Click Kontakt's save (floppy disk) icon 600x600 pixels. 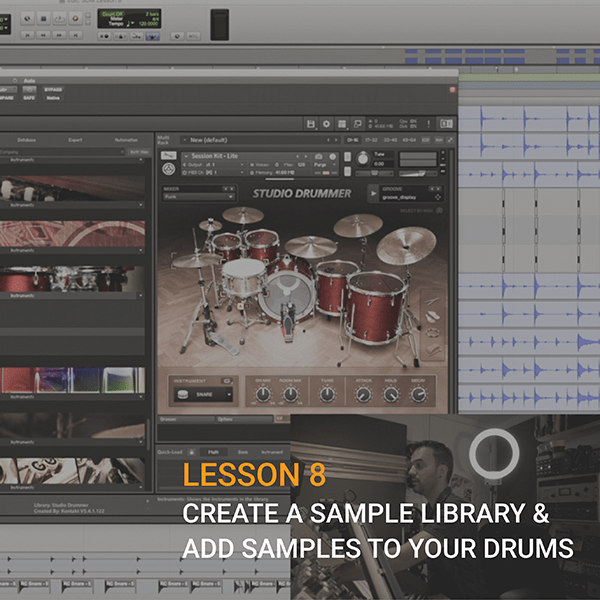pos(311,124)
